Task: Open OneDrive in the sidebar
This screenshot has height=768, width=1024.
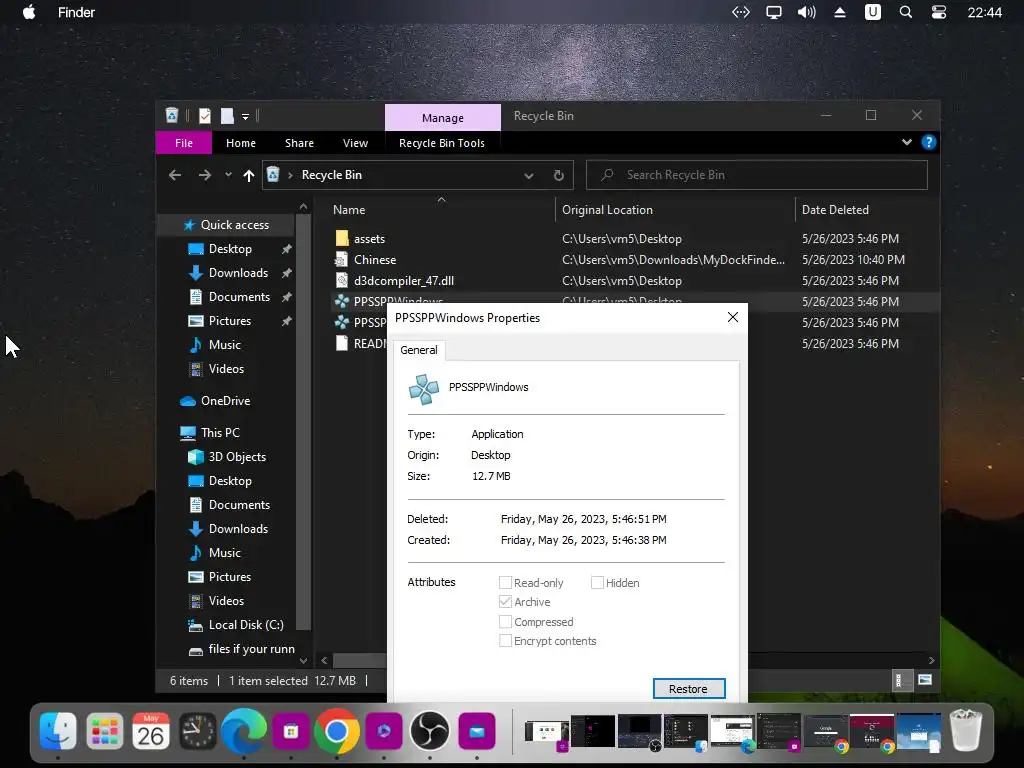Action: click(x=225, y=400)
